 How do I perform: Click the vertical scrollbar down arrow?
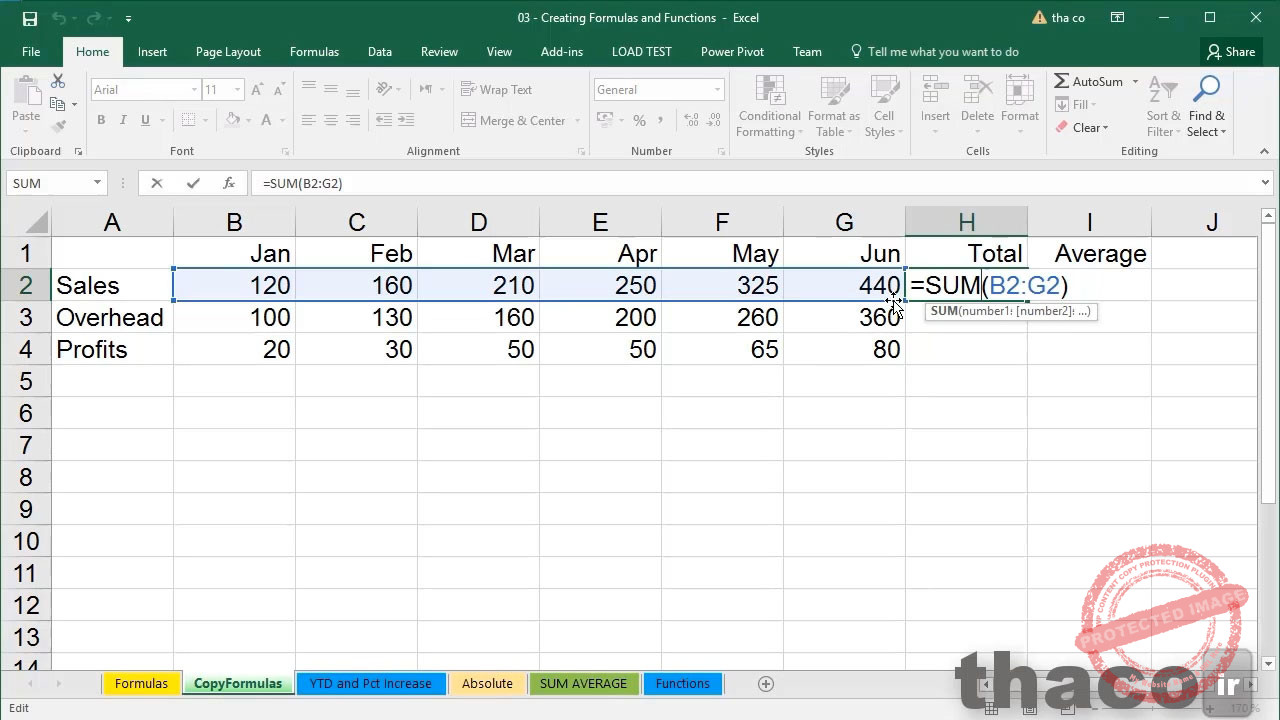pos(1268,663)
